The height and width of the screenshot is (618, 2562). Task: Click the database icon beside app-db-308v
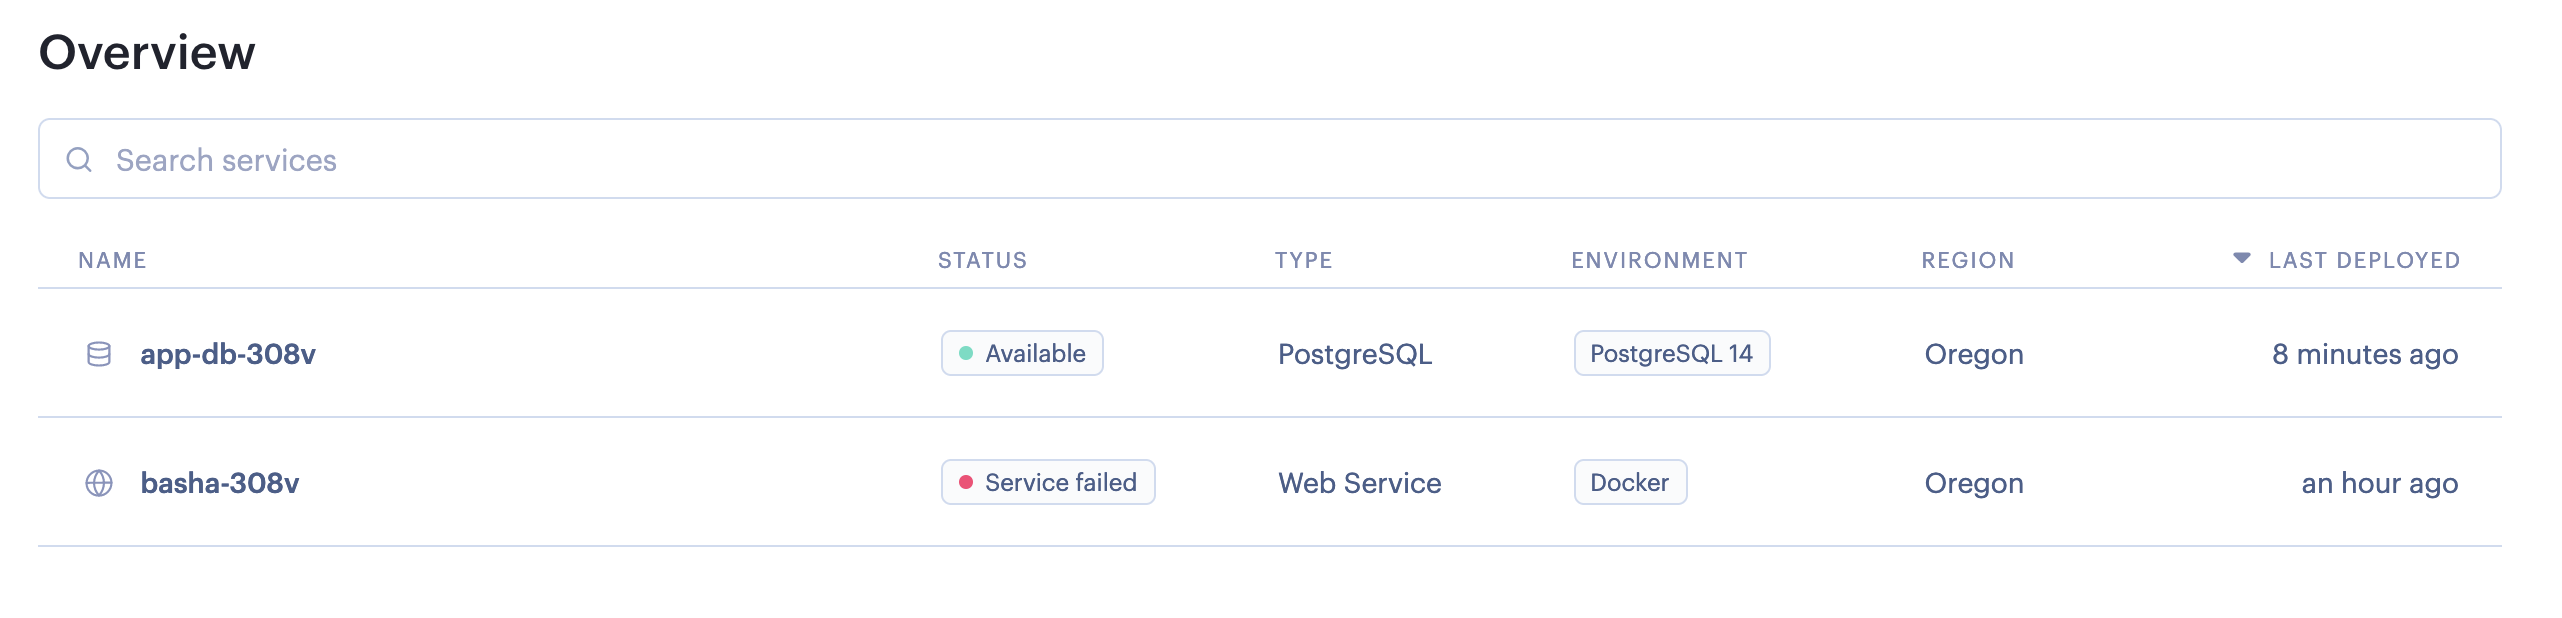click(x=99, y=354)
